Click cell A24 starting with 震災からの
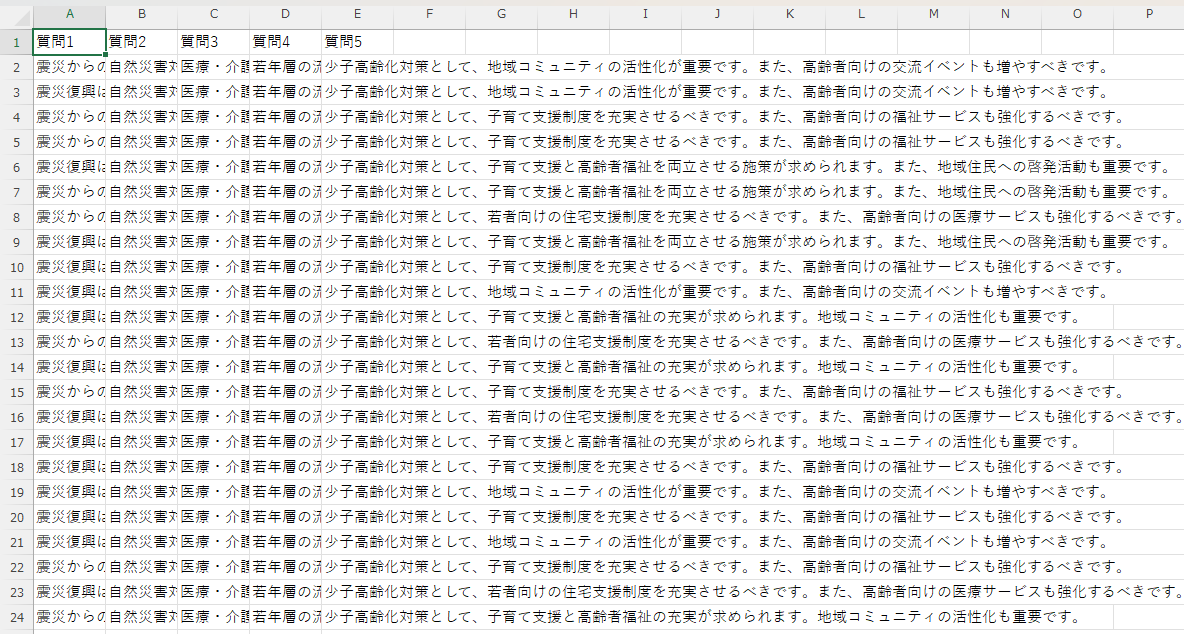Screen dimensions: 1184x634 click(69, 615)
